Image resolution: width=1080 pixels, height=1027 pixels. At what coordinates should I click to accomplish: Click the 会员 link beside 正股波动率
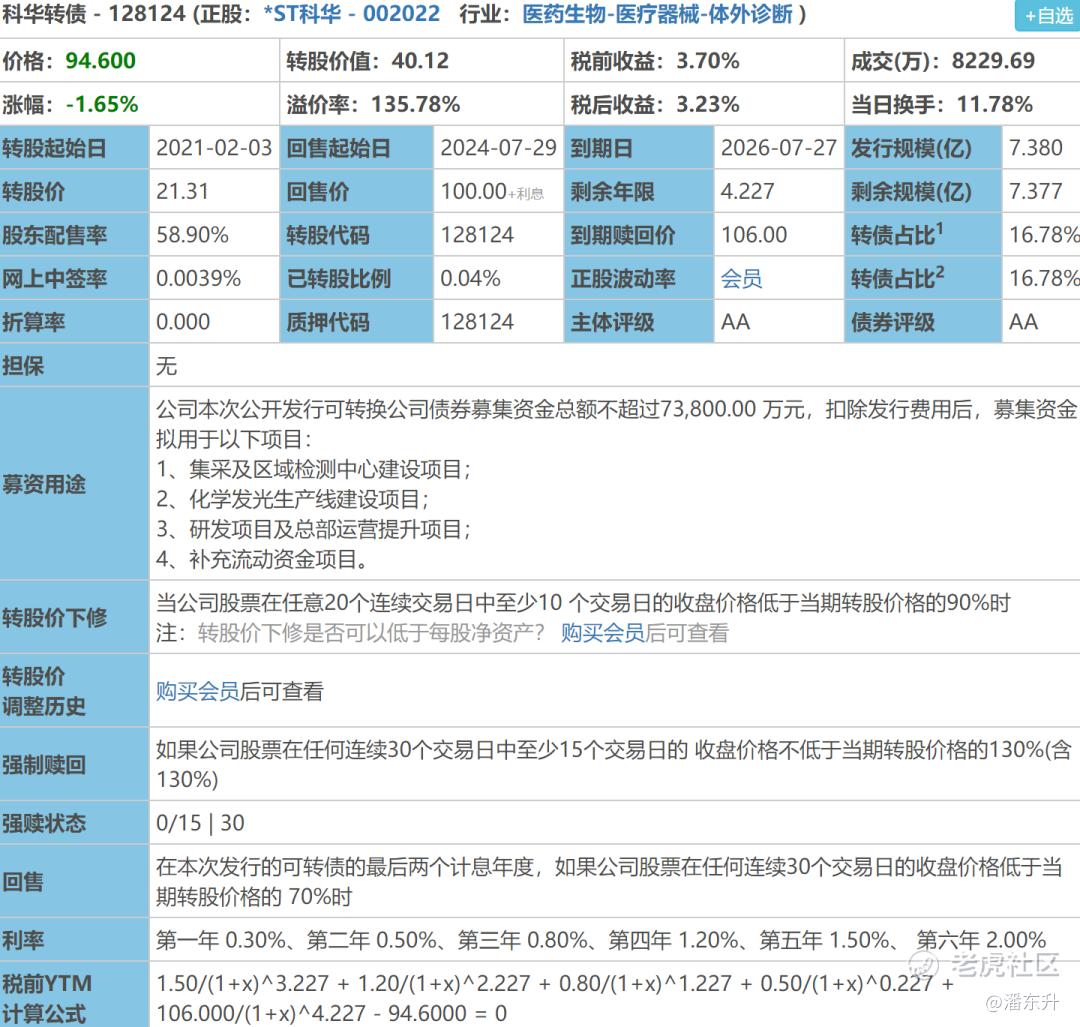click(x=741, y=278)
